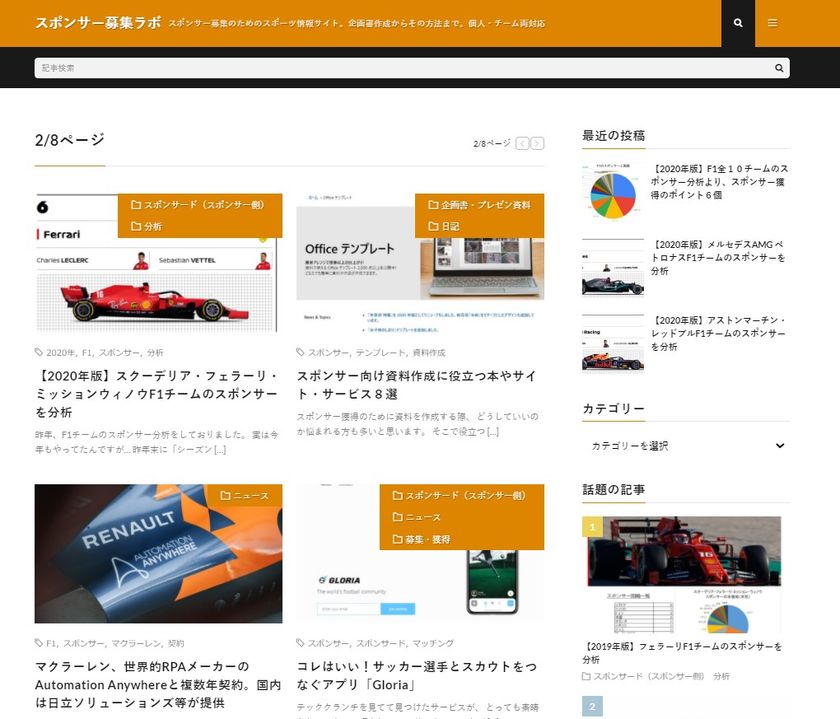The height and width of the screenshot is (719, 840).
Task: Open the hamburger navigation menu
Action: pos(772,23)
